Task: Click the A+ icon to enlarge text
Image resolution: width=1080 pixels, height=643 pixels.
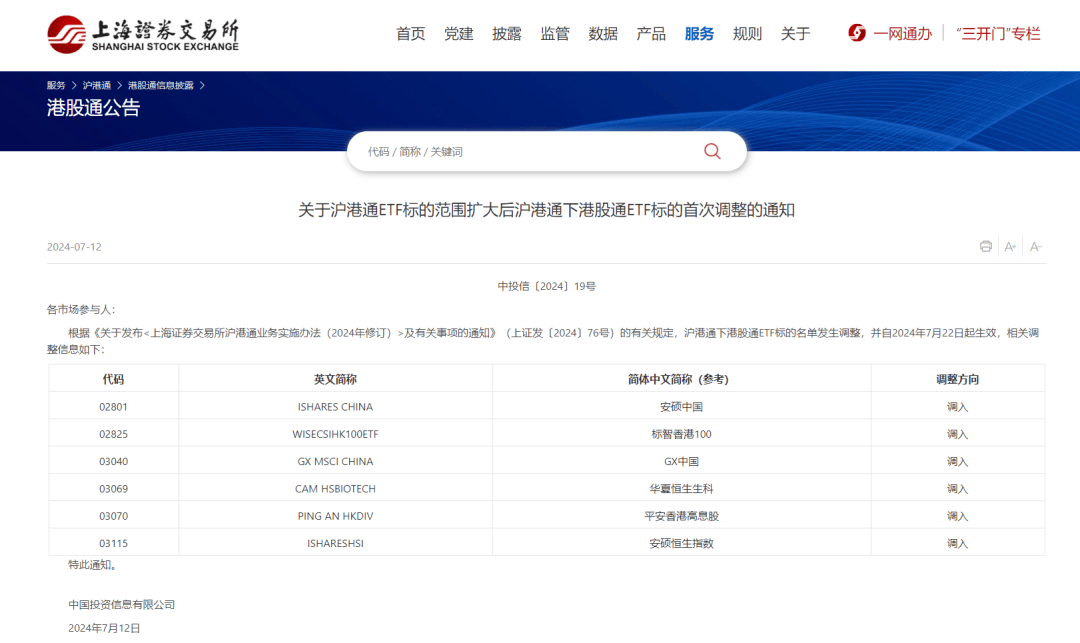Action: click(x=1010, y=246)
